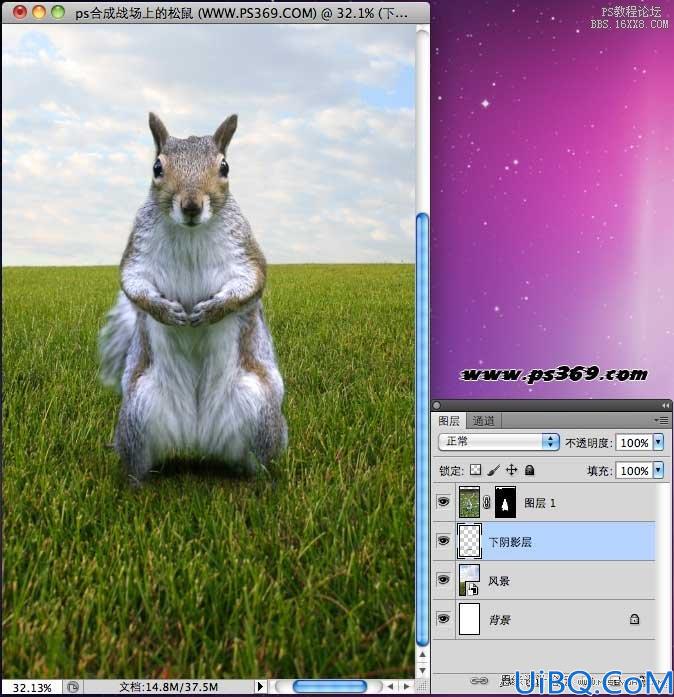
Task: Open the 不透明度 opacity slider arrow
Action: pos(658,442)
